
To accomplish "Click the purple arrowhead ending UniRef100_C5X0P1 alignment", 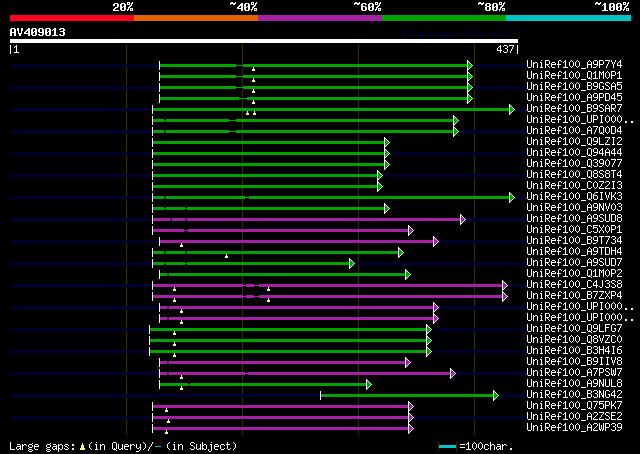I will [x=411, y=231].
